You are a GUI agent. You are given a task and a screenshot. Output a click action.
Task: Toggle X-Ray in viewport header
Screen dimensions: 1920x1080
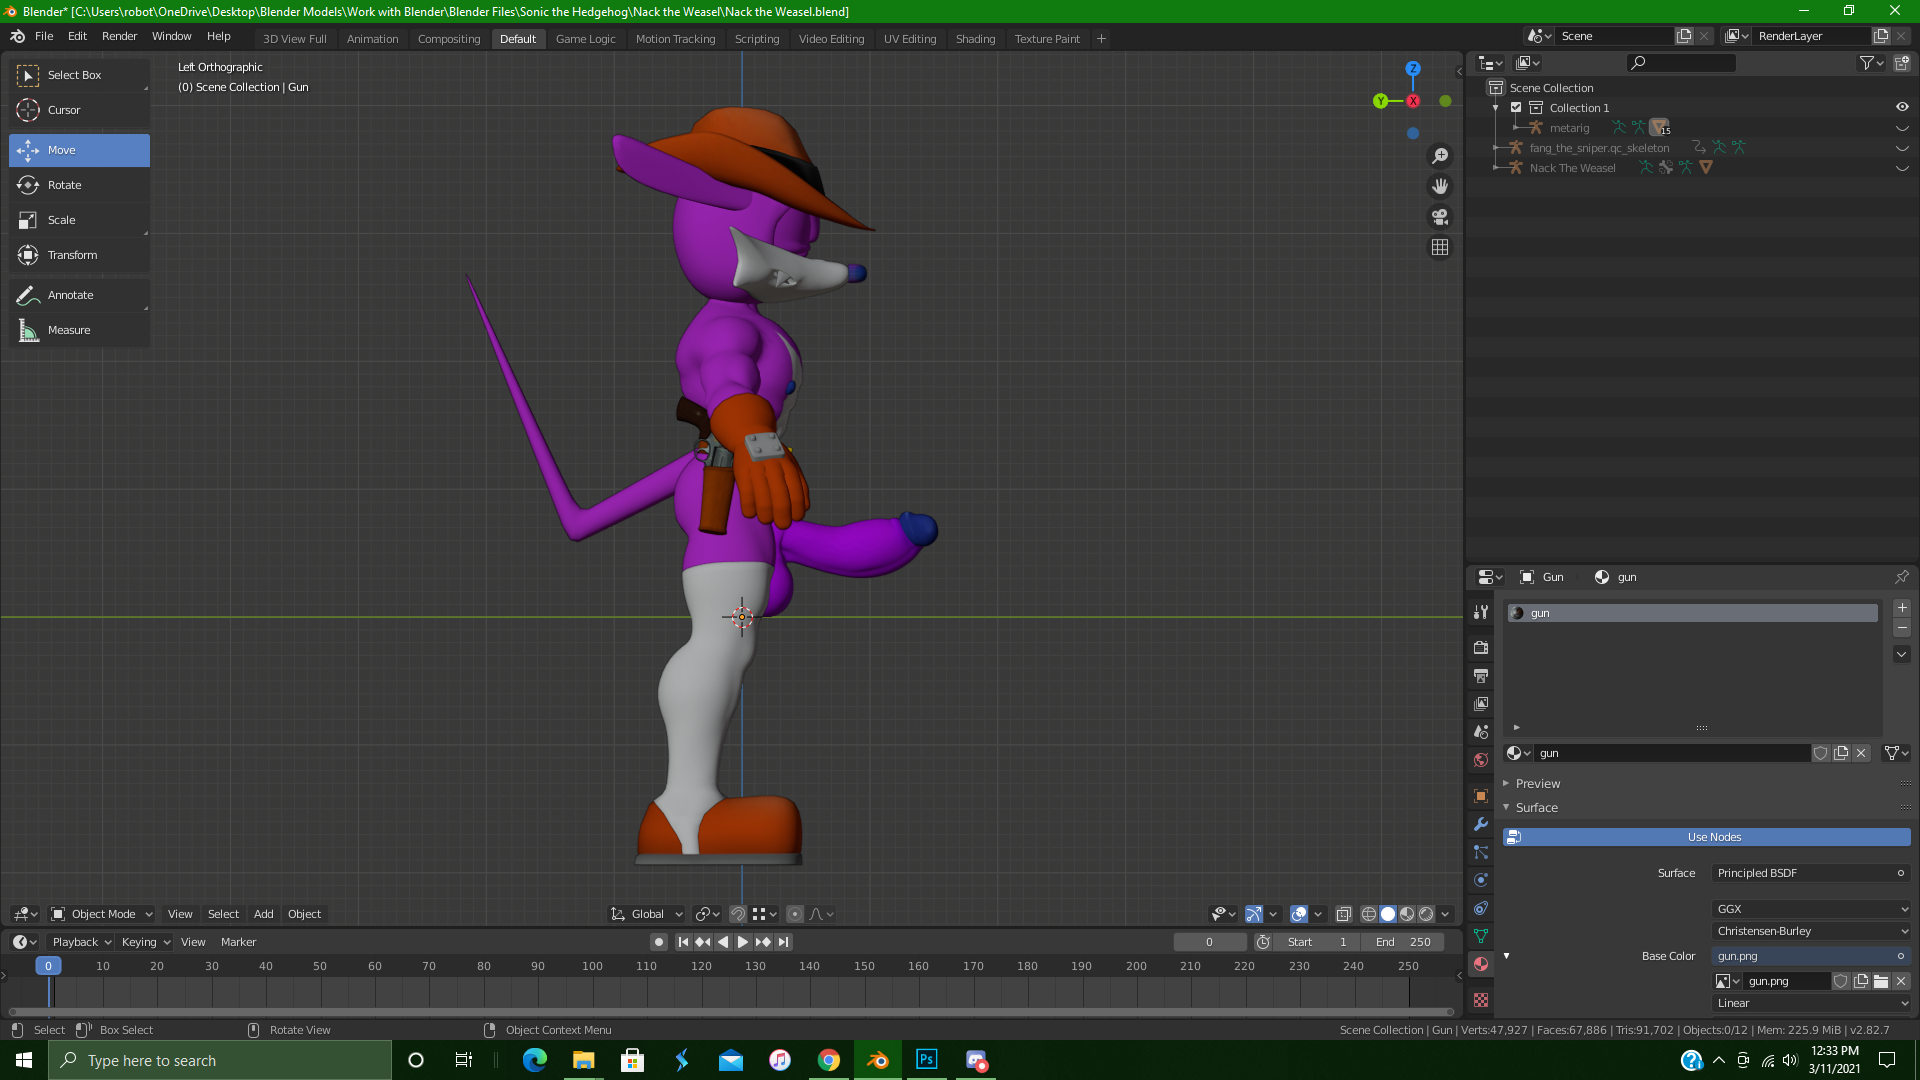(x=1343, y=914)
